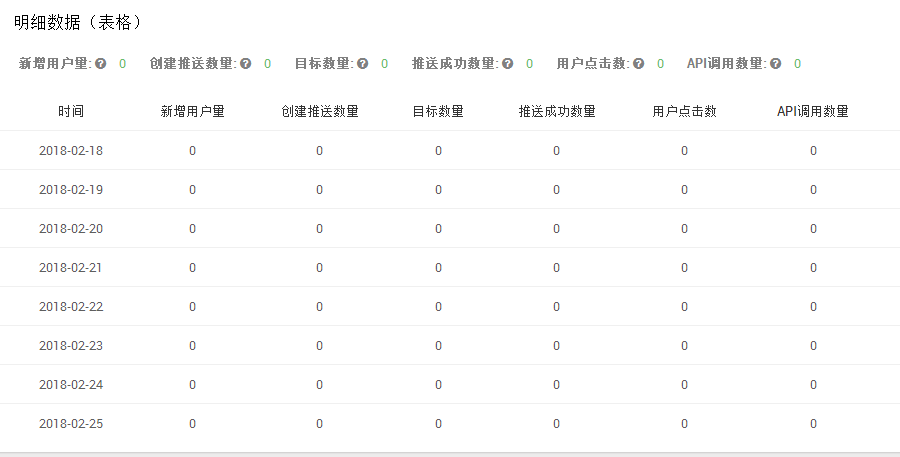Click the 推送成功数量 column header
The height and width of the screenshot is (457, 900).
click(557, 111)
